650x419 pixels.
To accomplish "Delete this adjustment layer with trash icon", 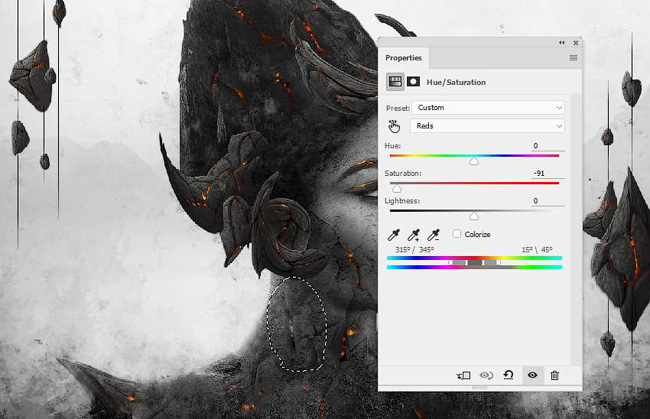I will (555, 375).
